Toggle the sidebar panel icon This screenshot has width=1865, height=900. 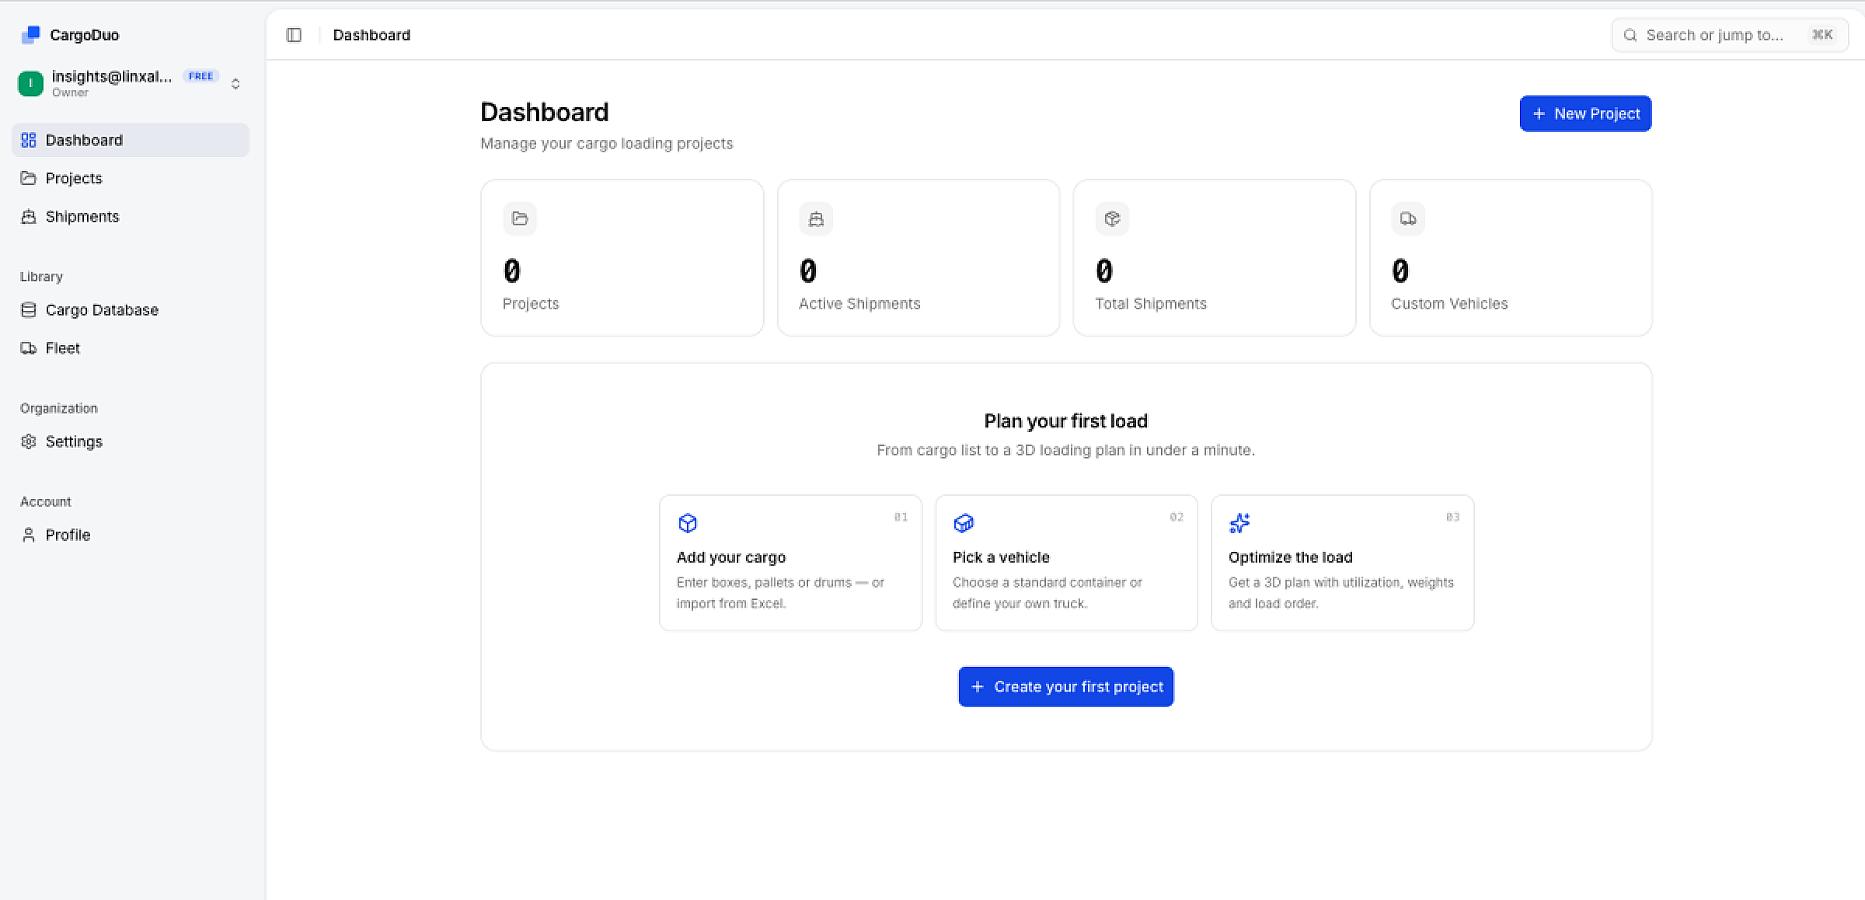tap(294, 35)
